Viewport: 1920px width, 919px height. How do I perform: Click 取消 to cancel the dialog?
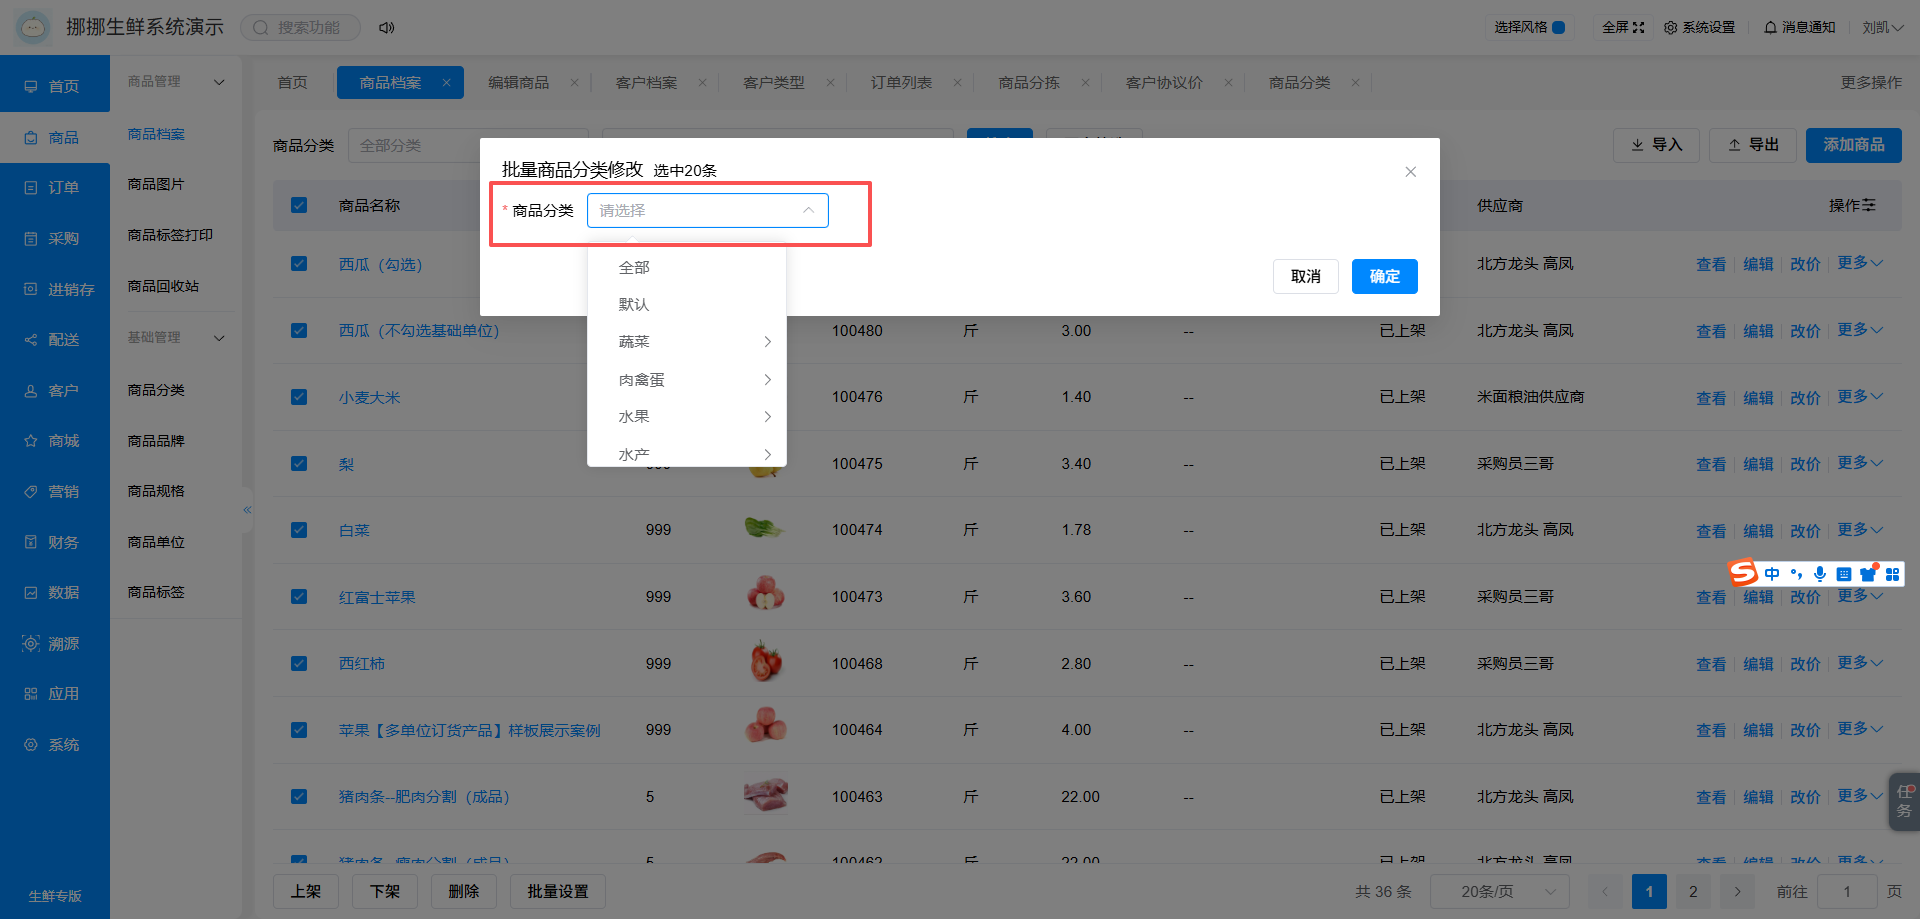tap(1305, 276)
